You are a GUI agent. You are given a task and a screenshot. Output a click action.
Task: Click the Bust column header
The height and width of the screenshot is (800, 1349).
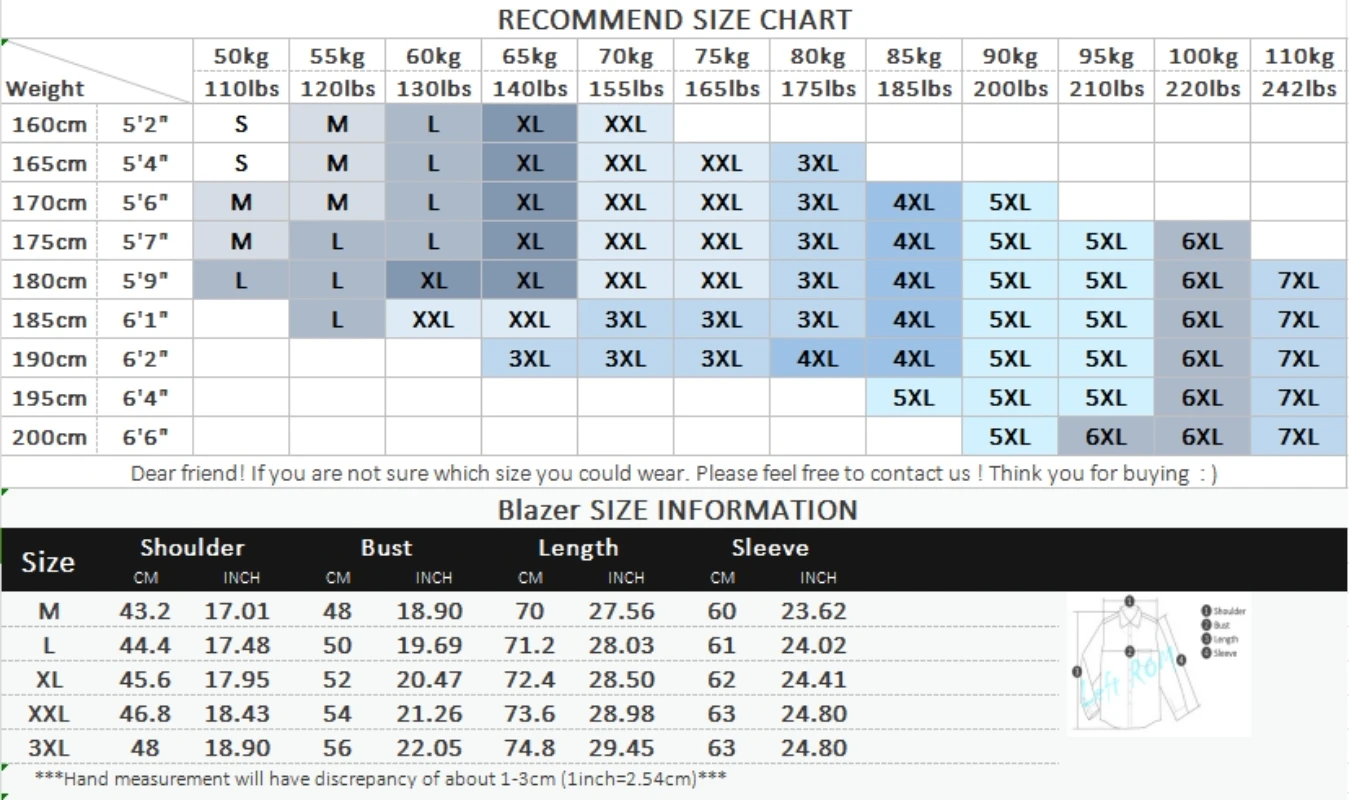[386, 547]
